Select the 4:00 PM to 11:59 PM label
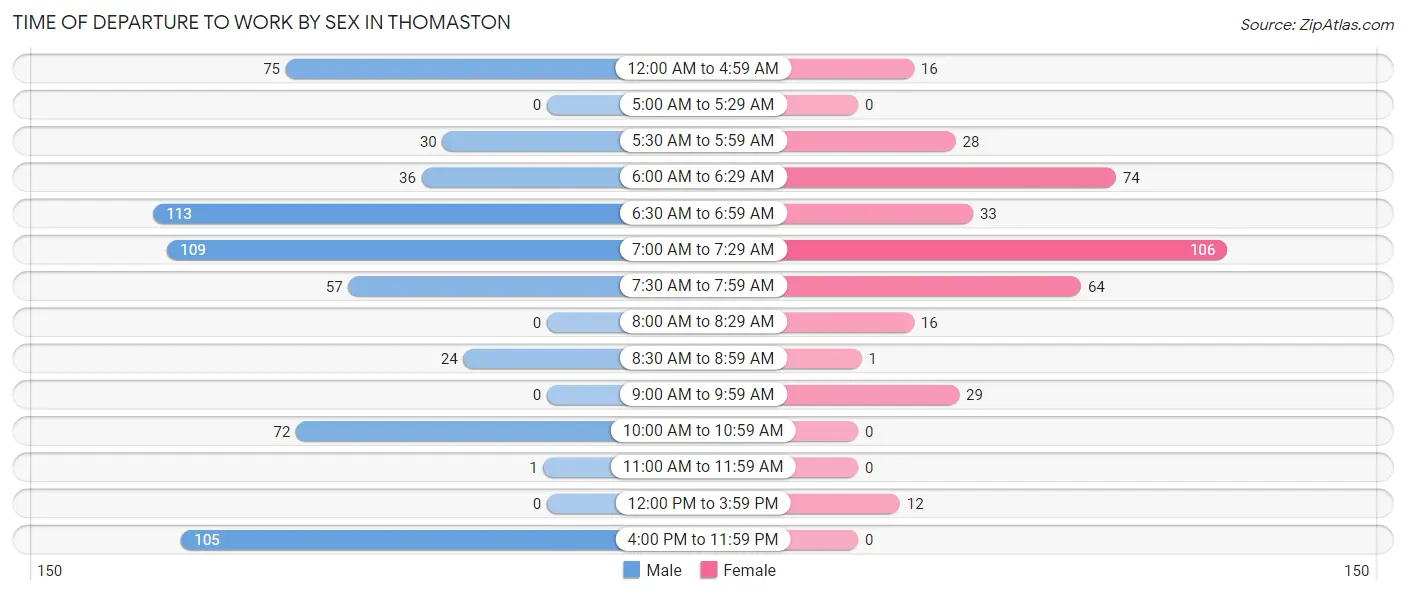Image resolution: width=1406 pixels, height=595 pixels. [703, 539]
